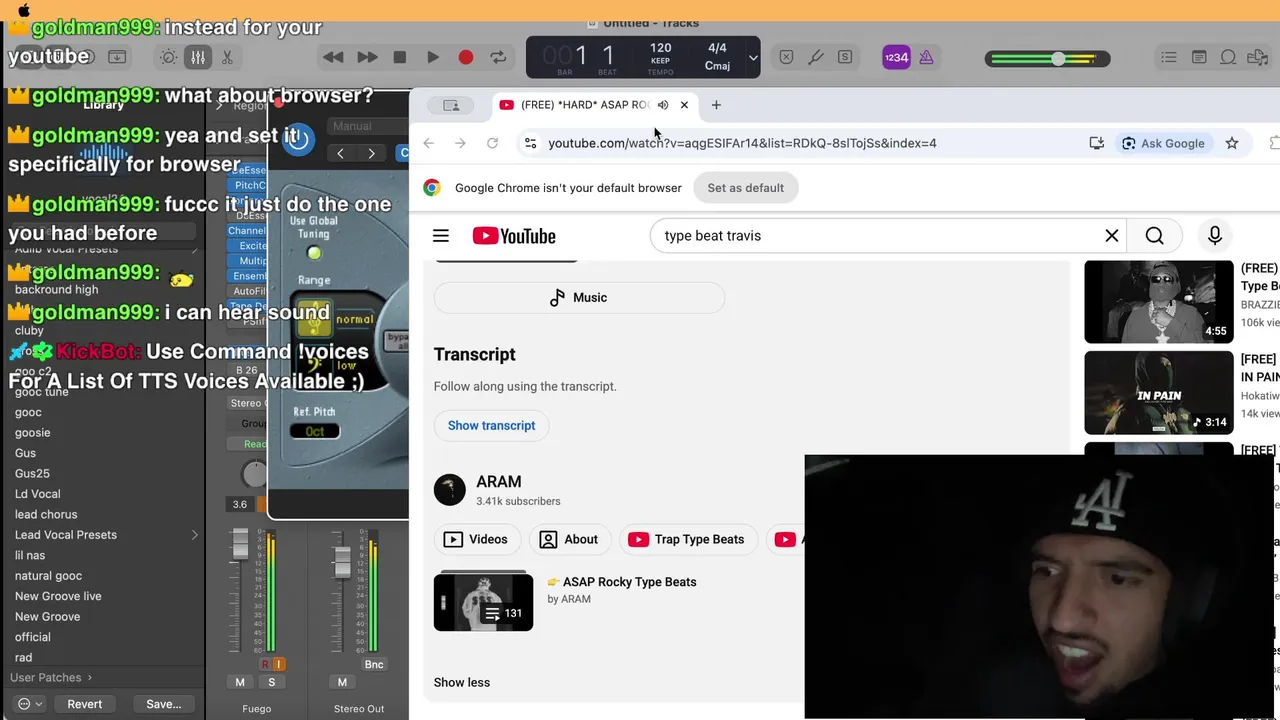The width and height of the screenshot is (1280, 720).
Task: Select the low range bass clef button
Action: [313, 367]
